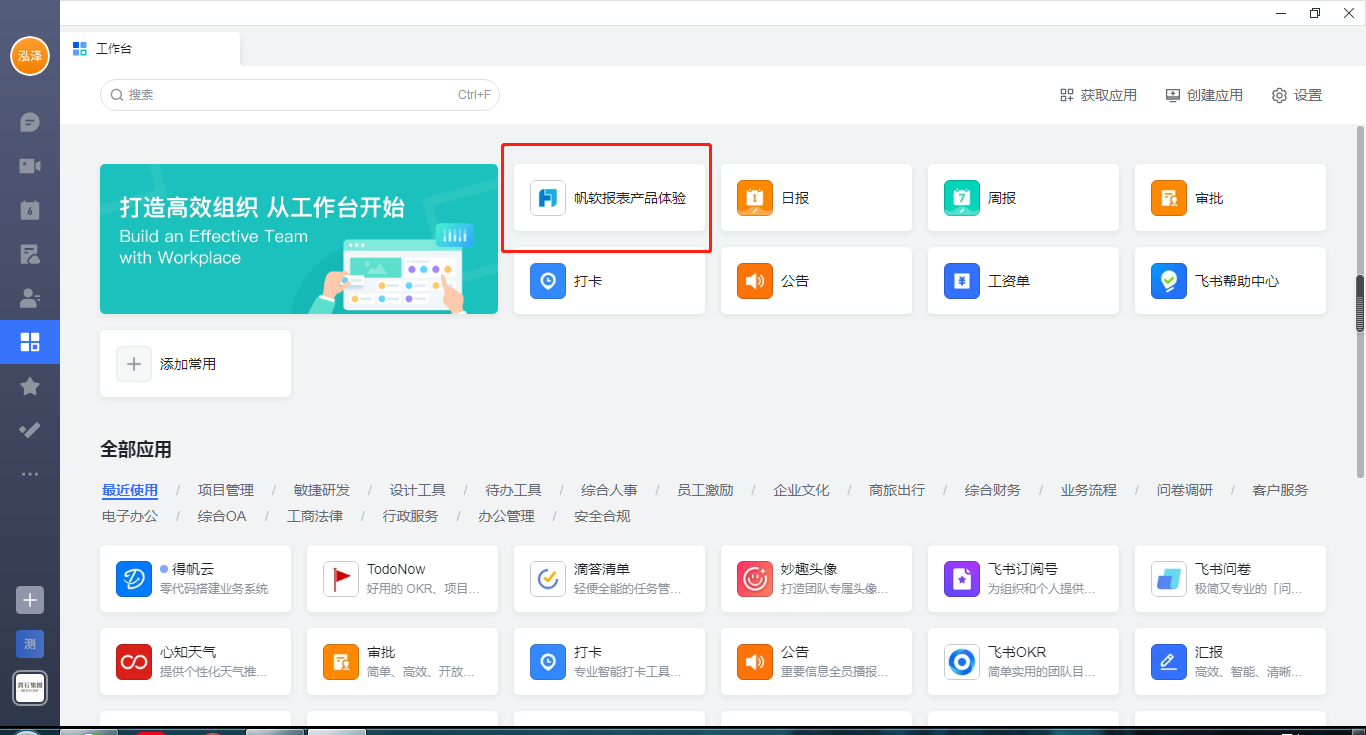The height and width of the screenshot is (735, 1366).
Task: Switch to the 测 organization tile
Action: coord(30,644)
